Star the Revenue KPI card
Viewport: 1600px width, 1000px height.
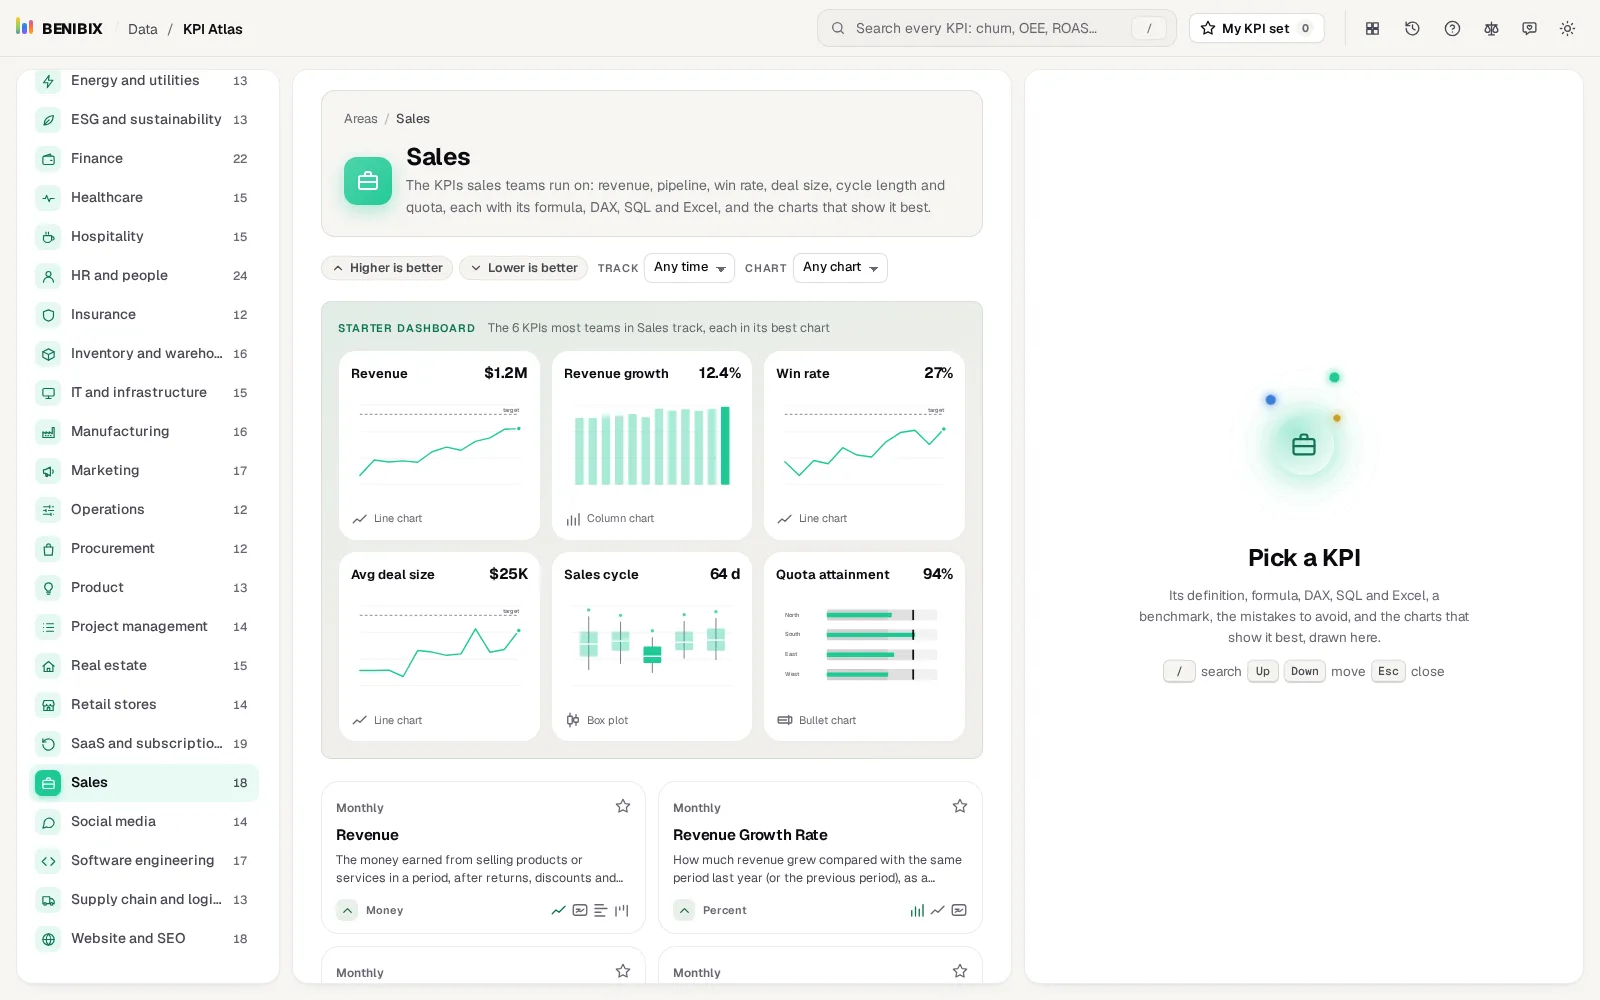(623, 806)
